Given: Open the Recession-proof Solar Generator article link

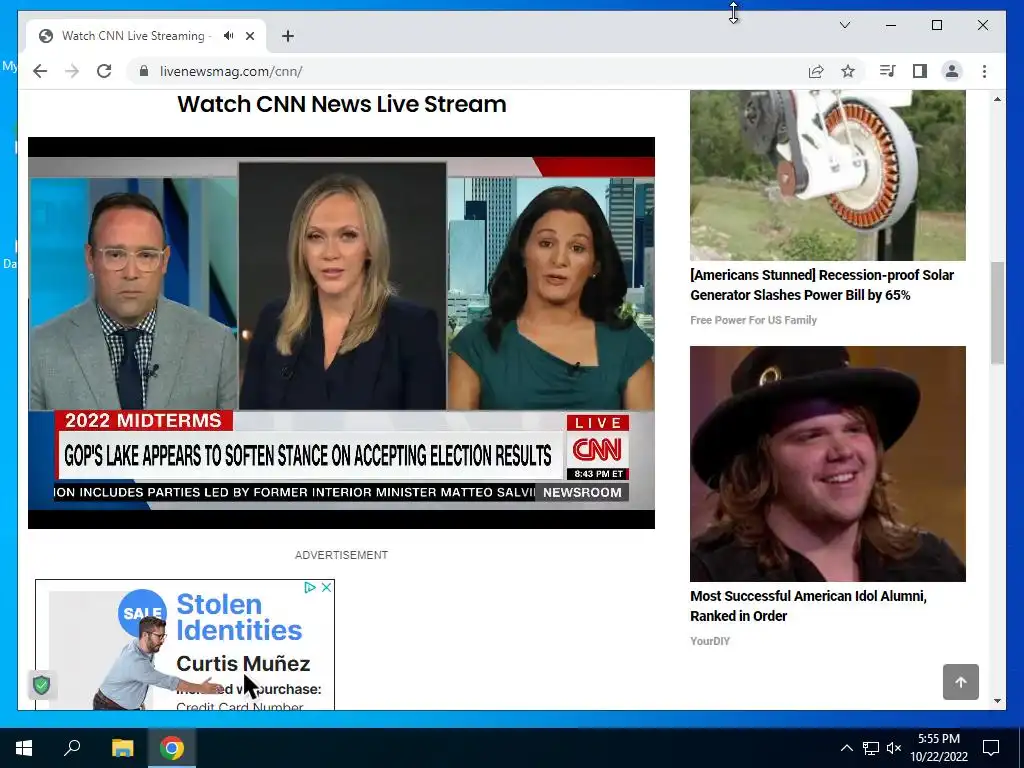Looking at the screenshot, I should coord(822,285).
